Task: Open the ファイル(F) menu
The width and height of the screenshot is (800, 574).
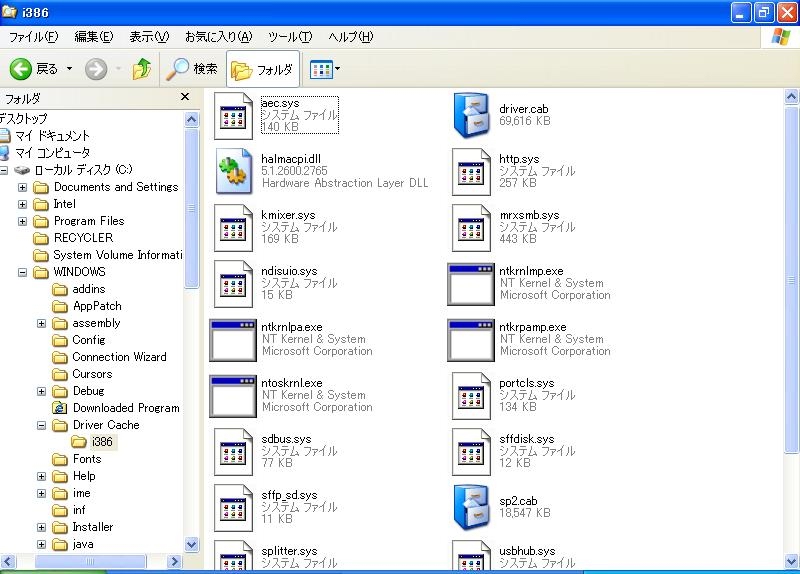Action: (x=33, y=37)
